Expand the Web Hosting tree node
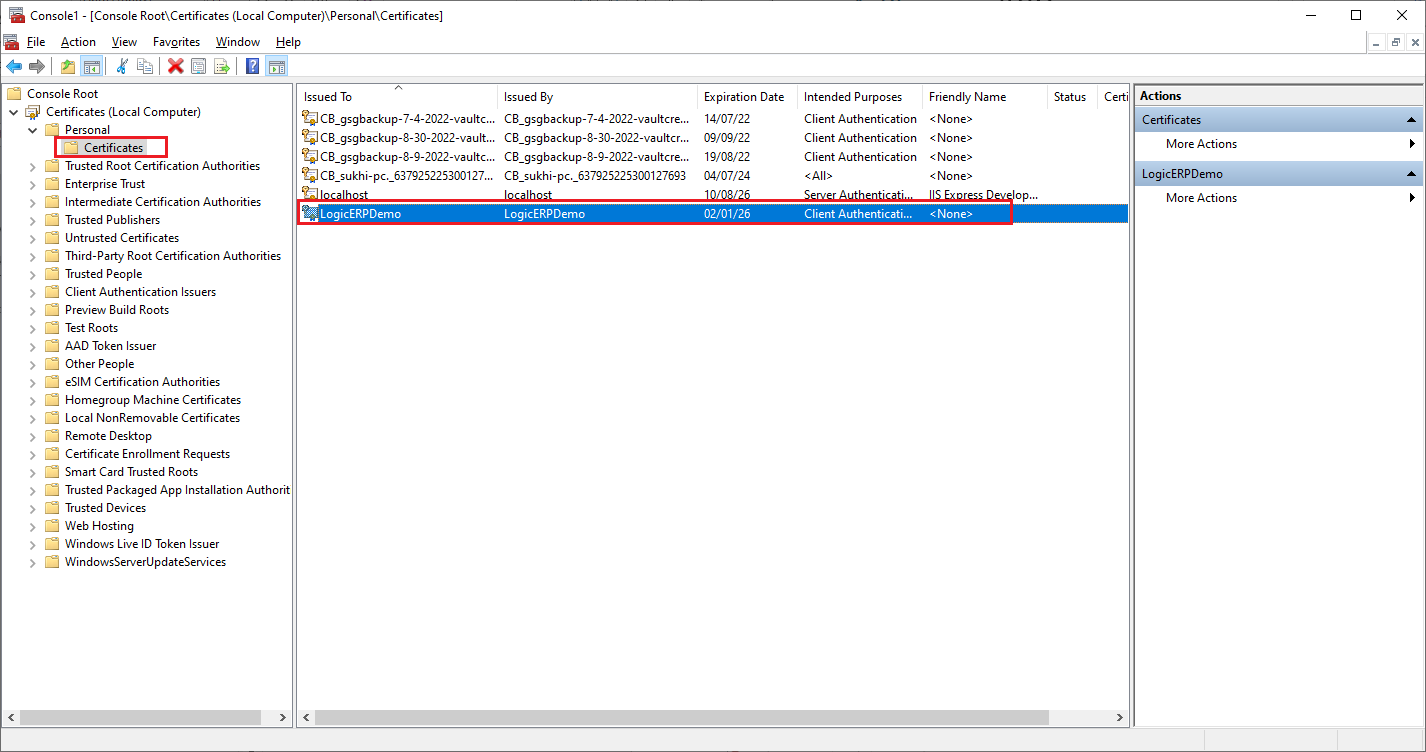Screen dimensions: 1426x752 pyautogui.click(x=32, y=526)
